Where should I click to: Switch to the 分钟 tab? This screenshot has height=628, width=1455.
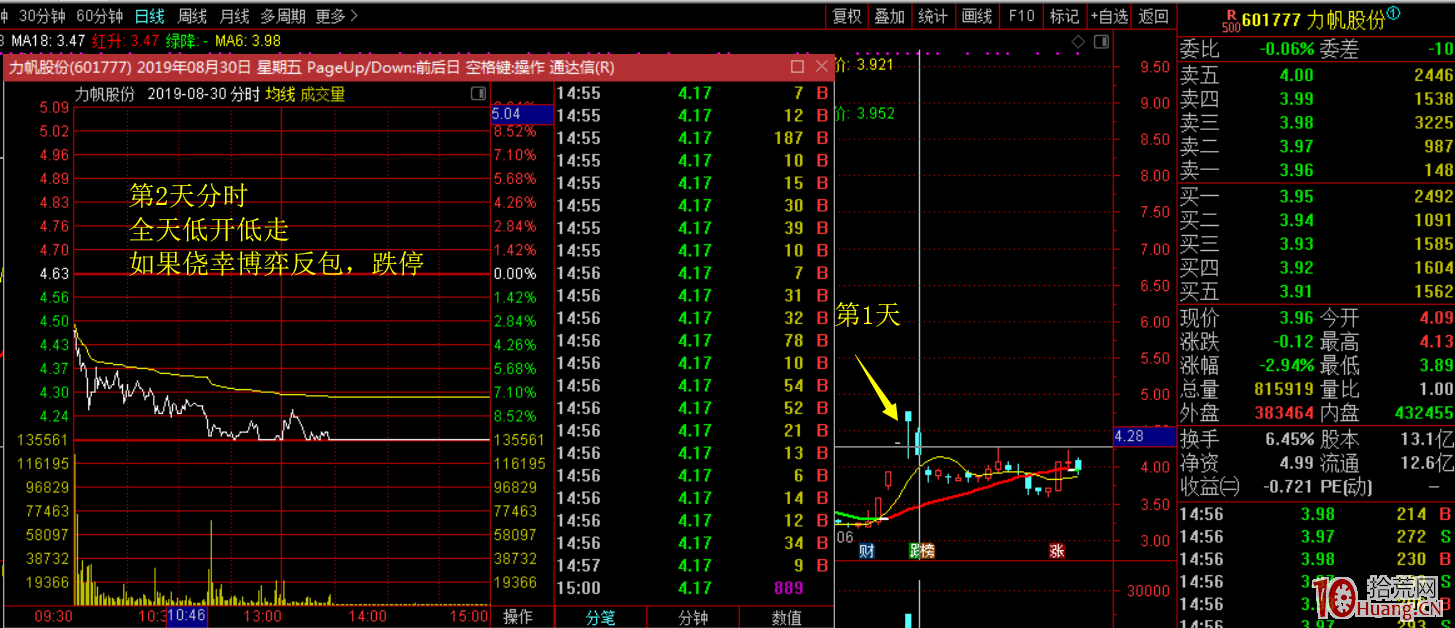[693, 617]
